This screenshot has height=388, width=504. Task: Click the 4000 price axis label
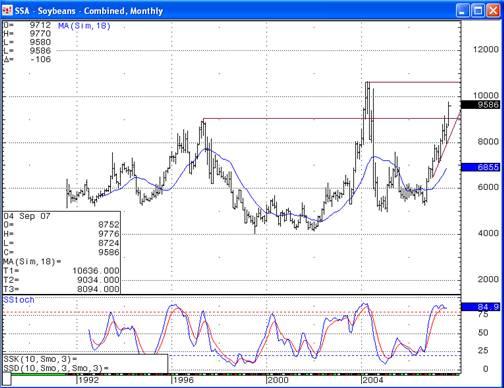click(x=488, y=233)
